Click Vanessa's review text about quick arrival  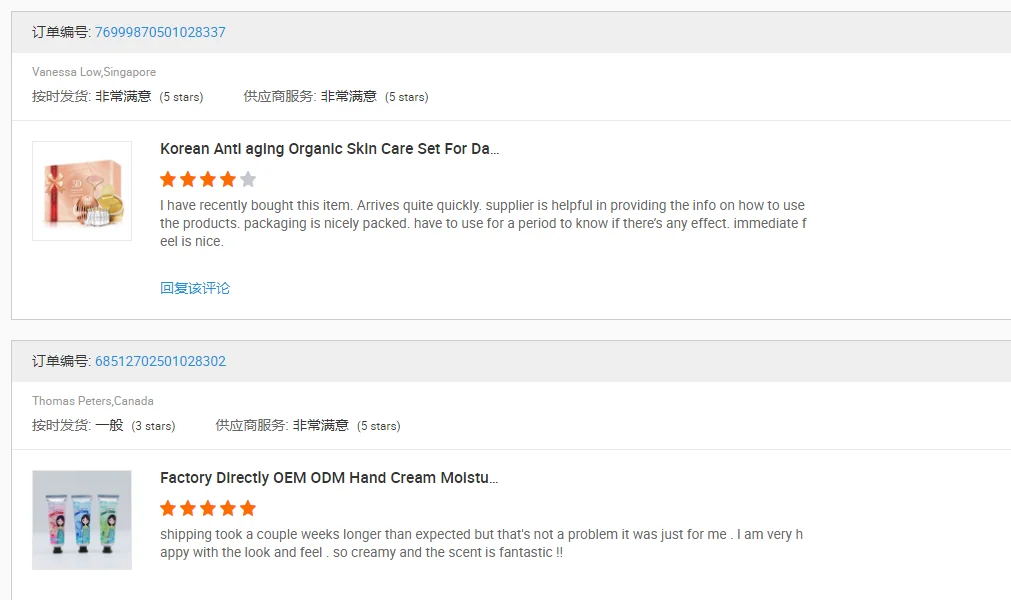[x=483, y=223]
